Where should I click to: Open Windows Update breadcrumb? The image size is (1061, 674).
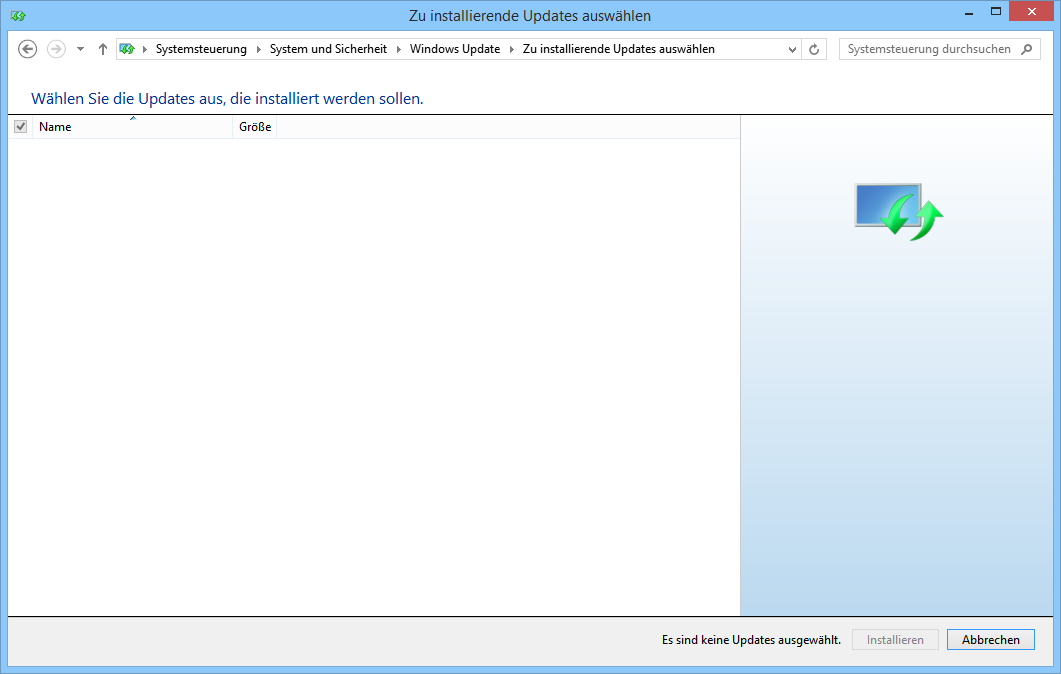coord(455,49)
